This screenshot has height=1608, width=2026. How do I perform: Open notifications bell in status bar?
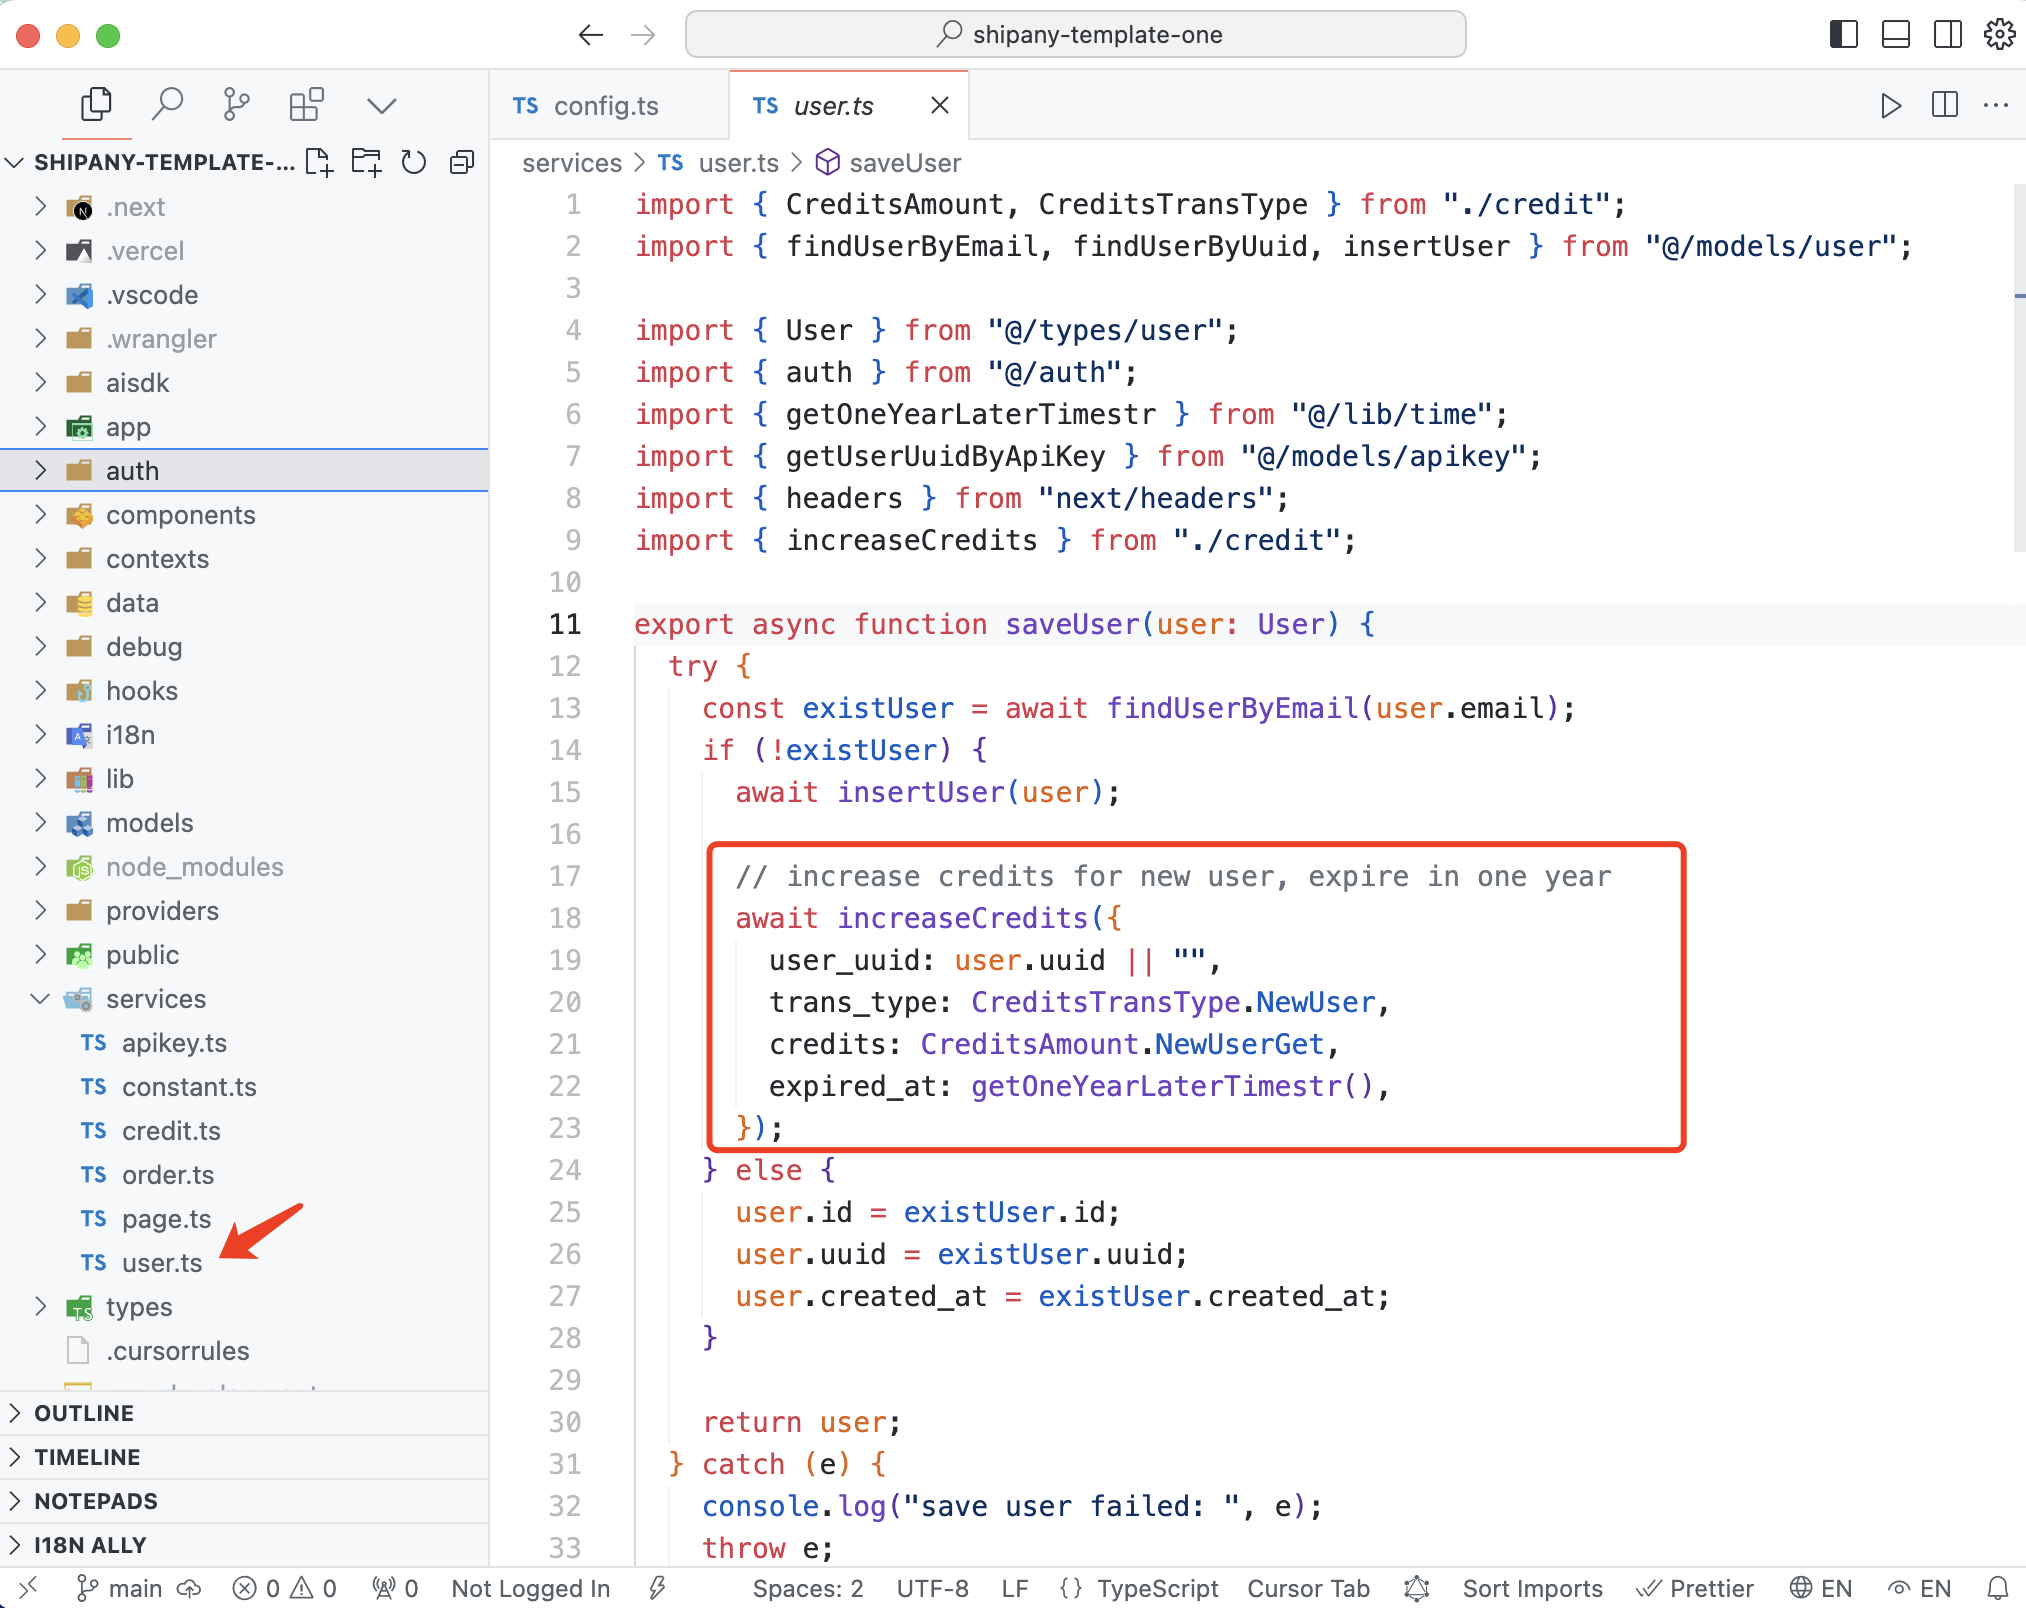pyautogui.click(x=1997, y=1588)
